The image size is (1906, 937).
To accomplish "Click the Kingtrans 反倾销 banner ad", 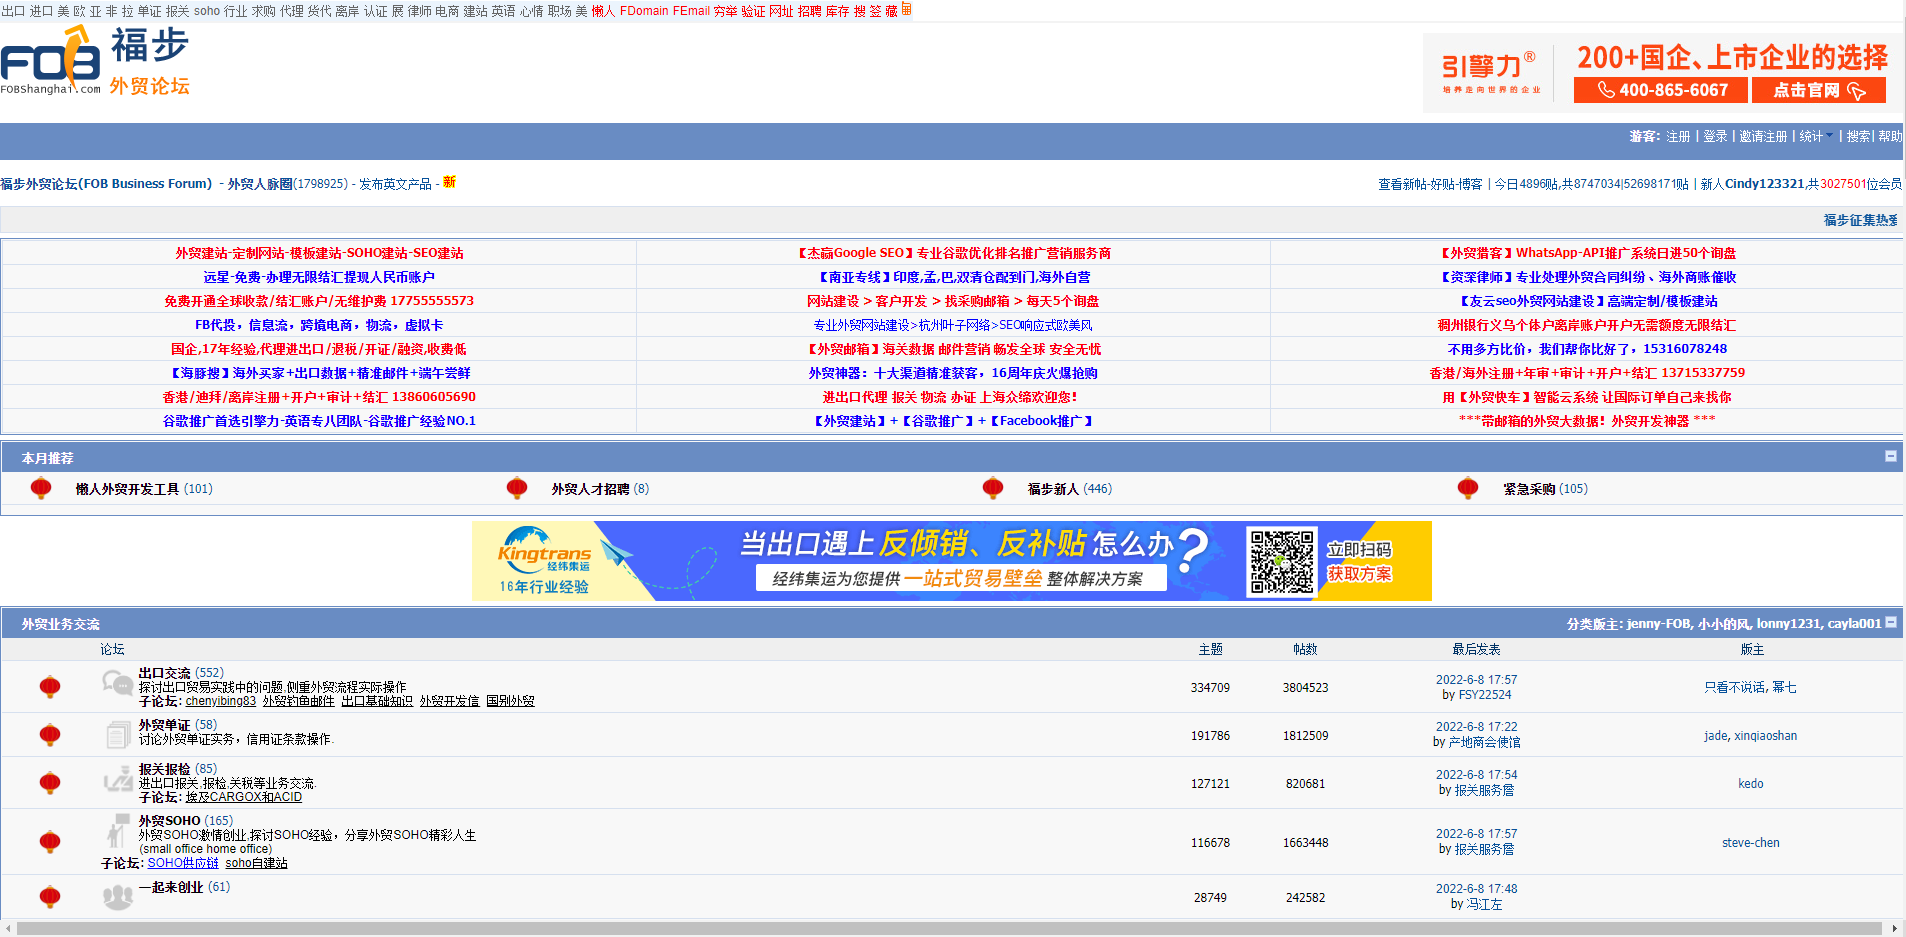I will 952,561.
